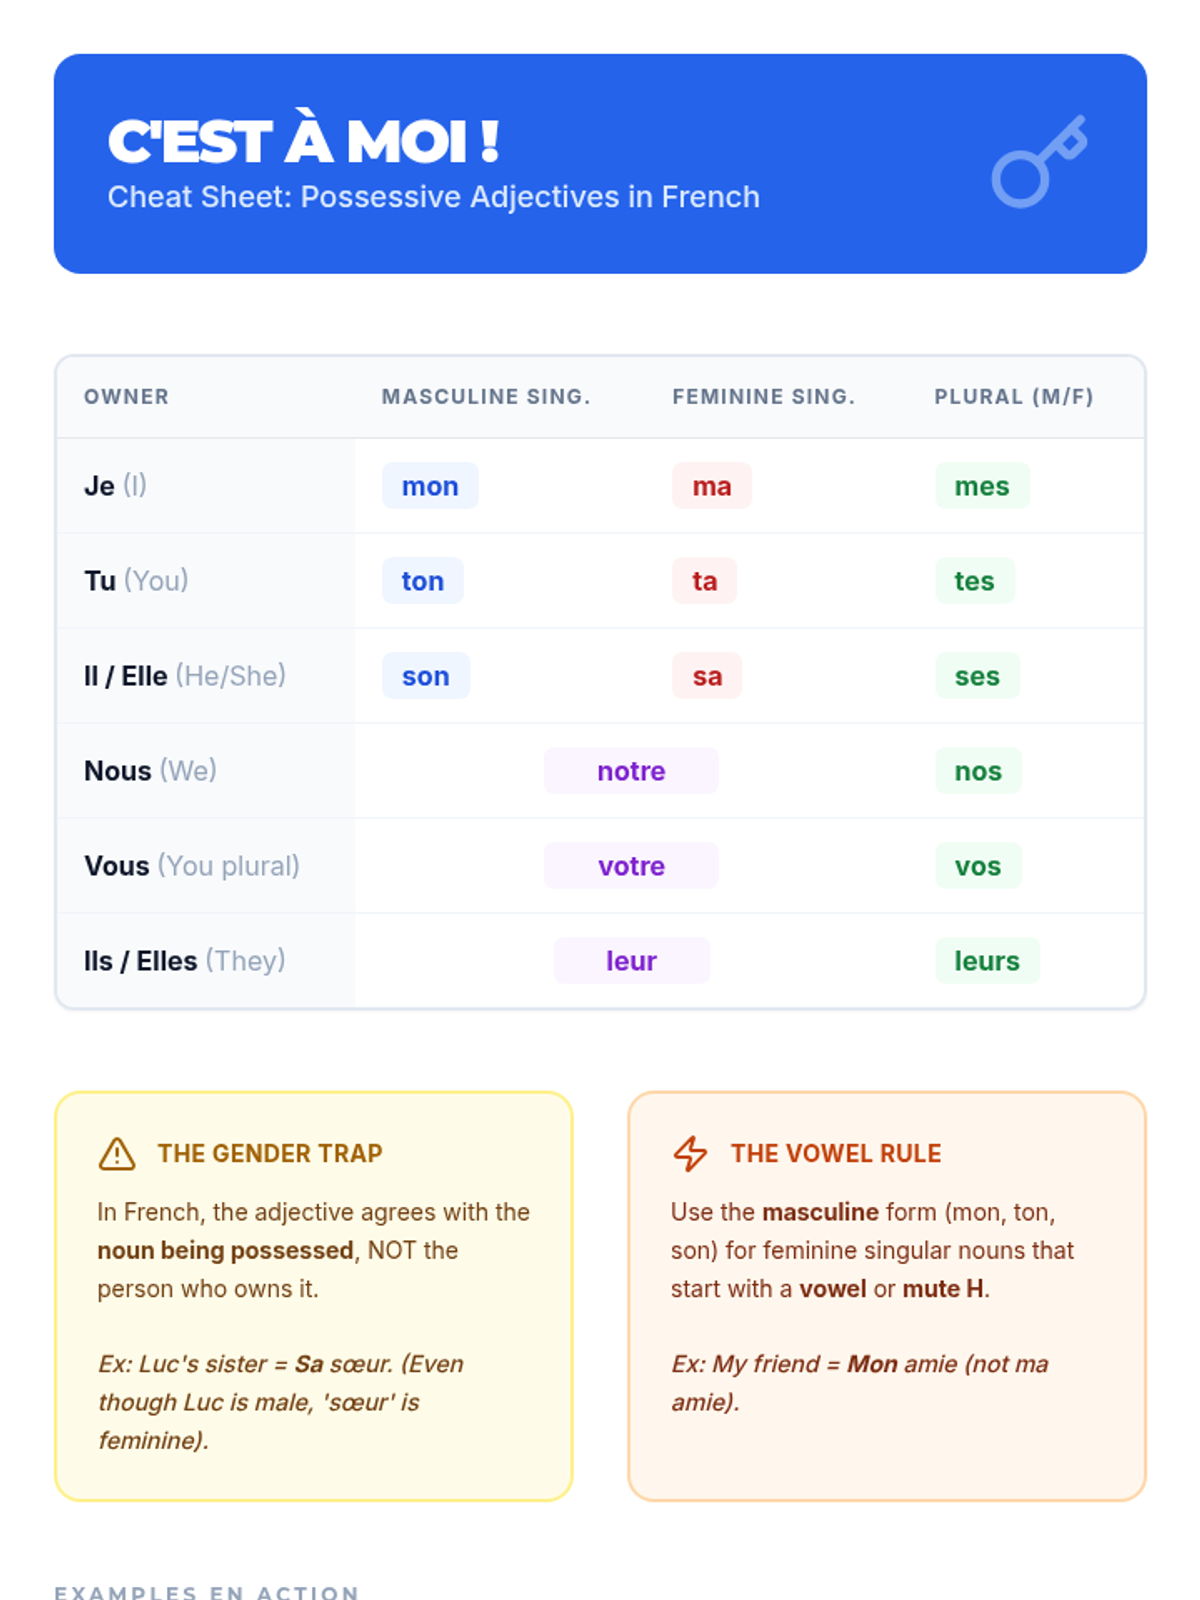The image size is (1200, 1600).
Task: Click the key icon in the blue header
Action: point(1040,162)
